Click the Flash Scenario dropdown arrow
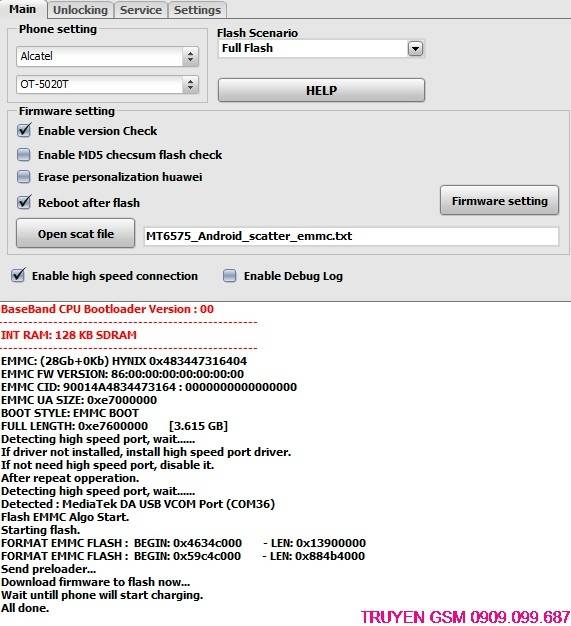Screen dimensions: 571x626 pos(415,49)
